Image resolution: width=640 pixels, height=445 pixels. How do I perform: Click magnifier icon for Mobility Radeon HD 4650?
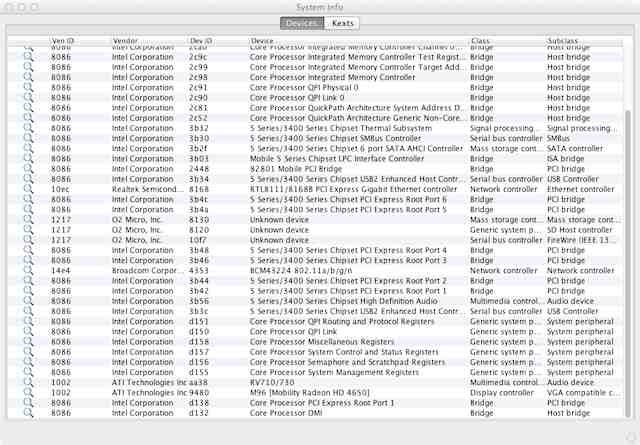28,393
